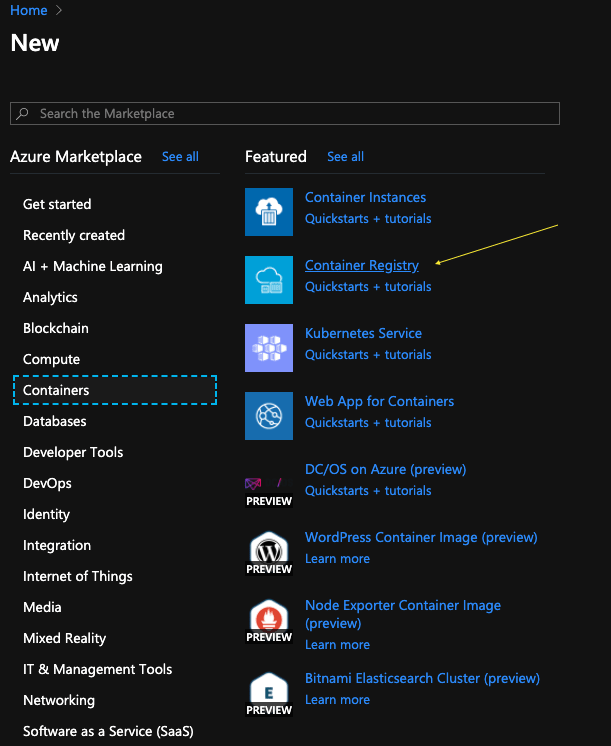Image resolution: width=611 pixels, height=746 pixels.
Task: Go to the Home breadcrumb
Action: [x=29, y=10]
